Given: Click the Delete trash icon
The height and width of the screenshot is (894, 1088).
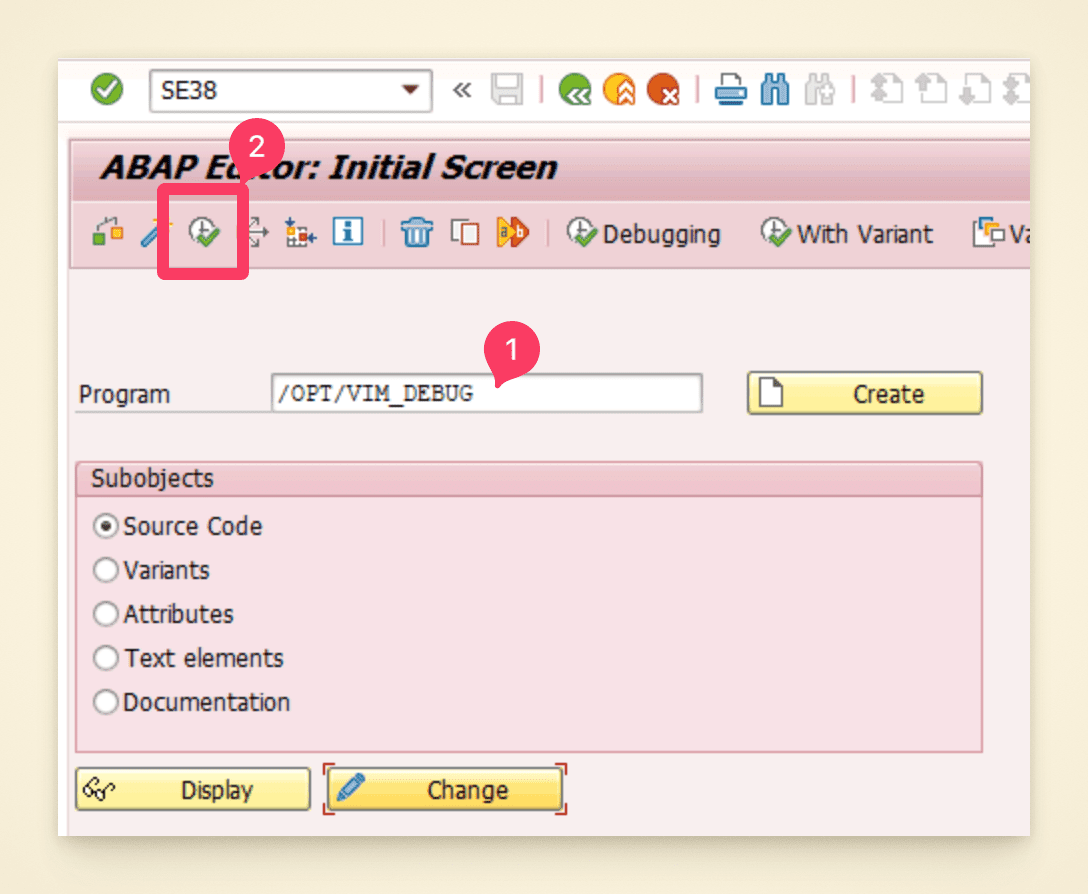Looking at the screenshot, I should (x=416, y=232).
